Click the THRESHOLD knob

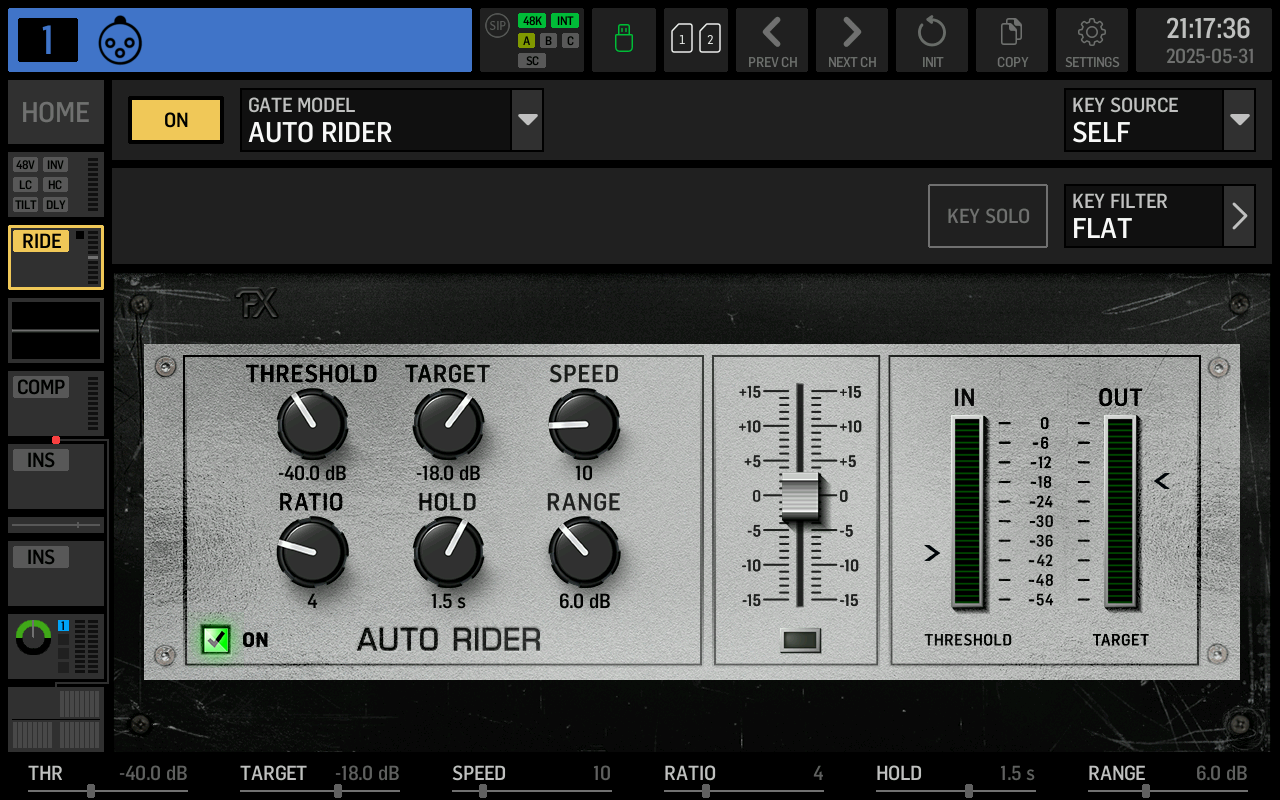312,424
